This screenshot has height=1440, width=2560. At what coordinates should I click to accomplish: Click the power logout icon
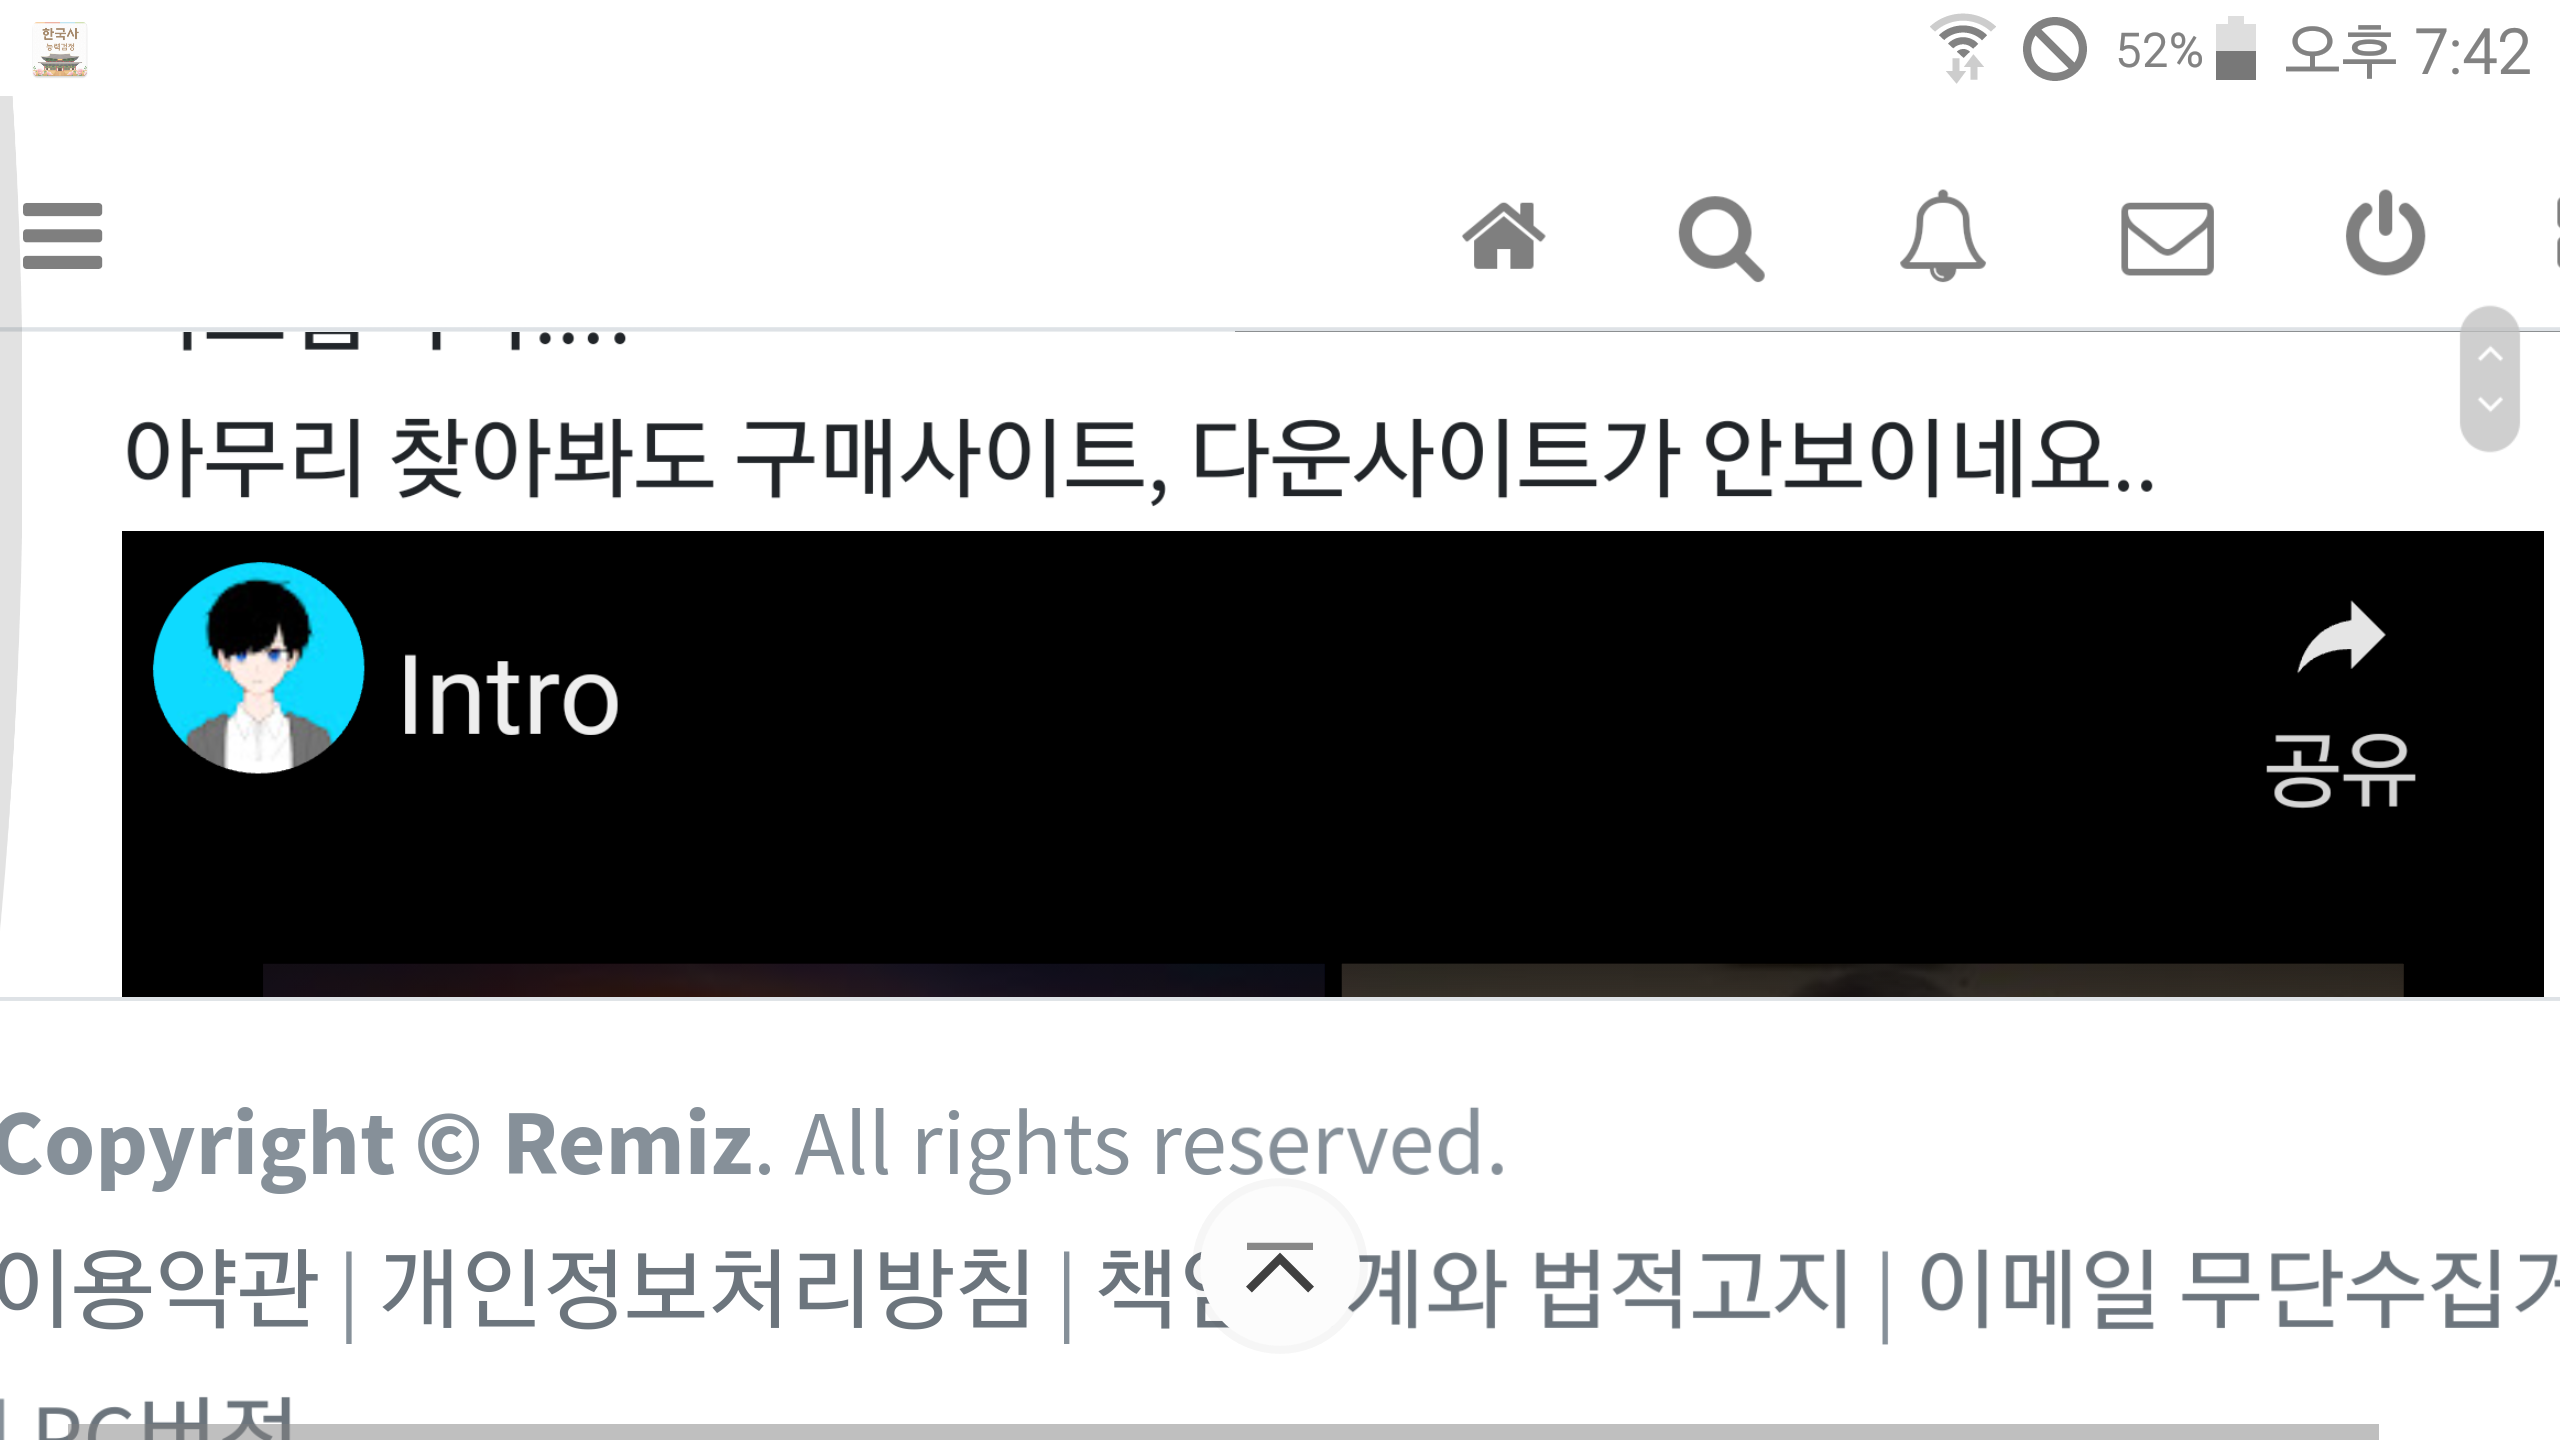[2385, 234]
